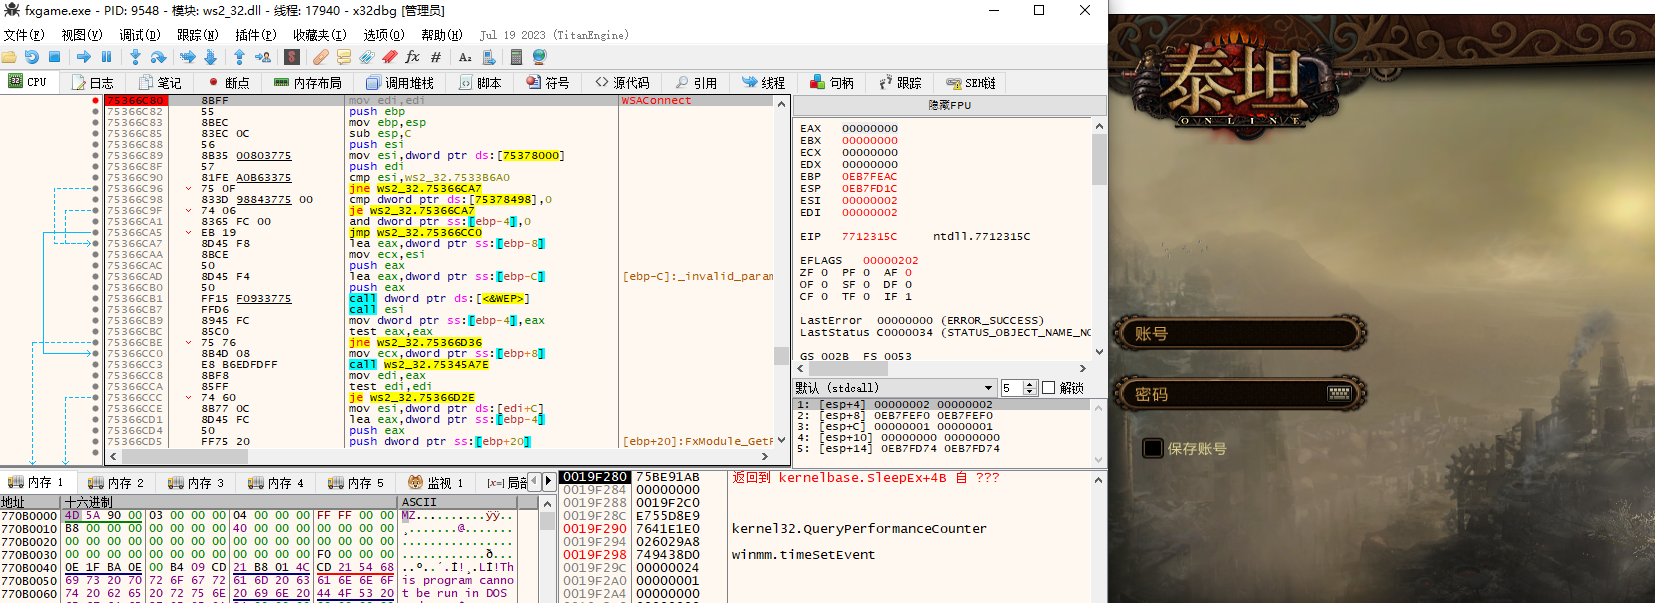The height and width of the screenshot is (603, 1655).
Task: Switch to the 线程 tab
Action: 763,82
